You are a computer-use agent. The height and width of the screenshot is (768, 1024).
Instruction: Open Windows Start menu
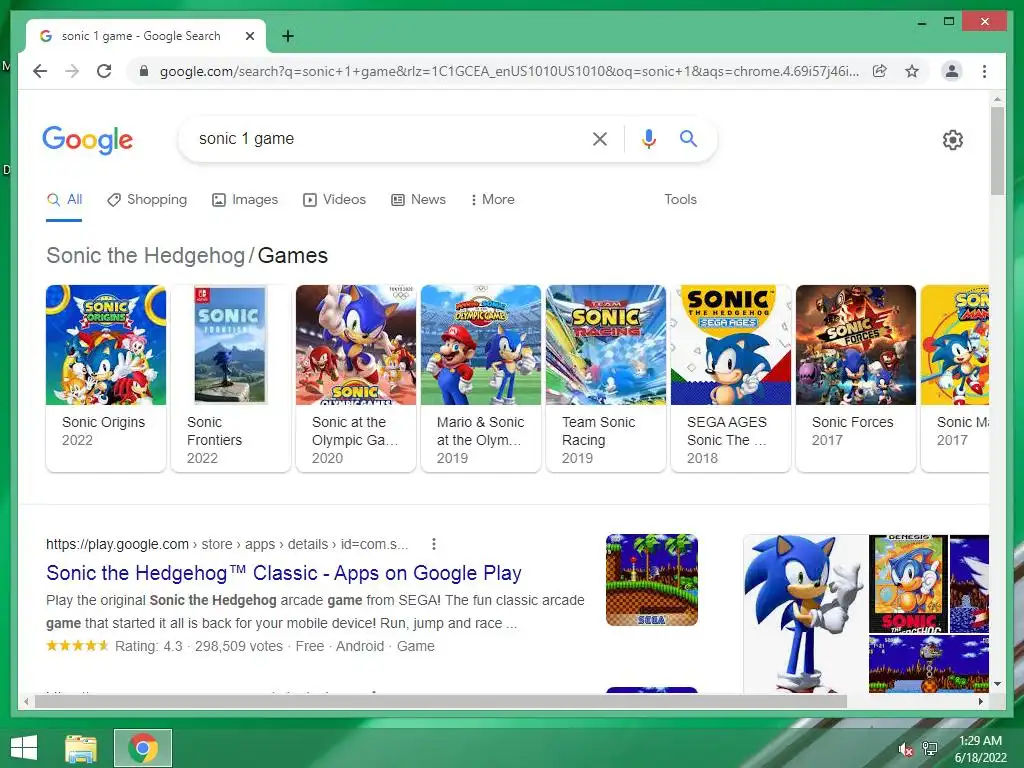[x=24, y=748]
